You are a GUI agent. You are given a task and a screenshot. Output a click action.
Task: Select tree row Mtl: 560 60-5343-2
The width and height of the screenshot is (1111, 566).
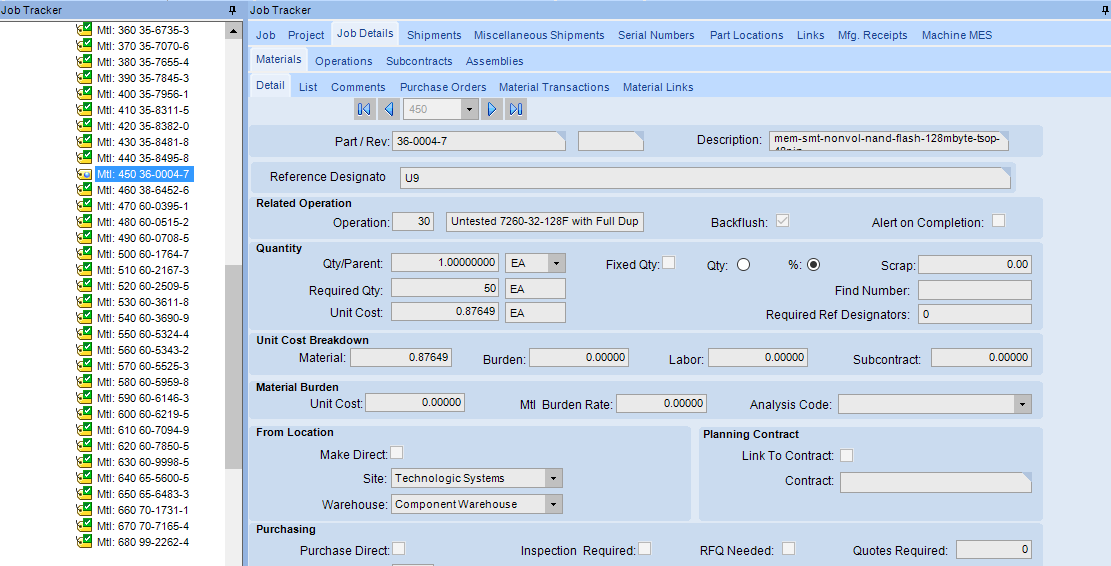(142, 350)
